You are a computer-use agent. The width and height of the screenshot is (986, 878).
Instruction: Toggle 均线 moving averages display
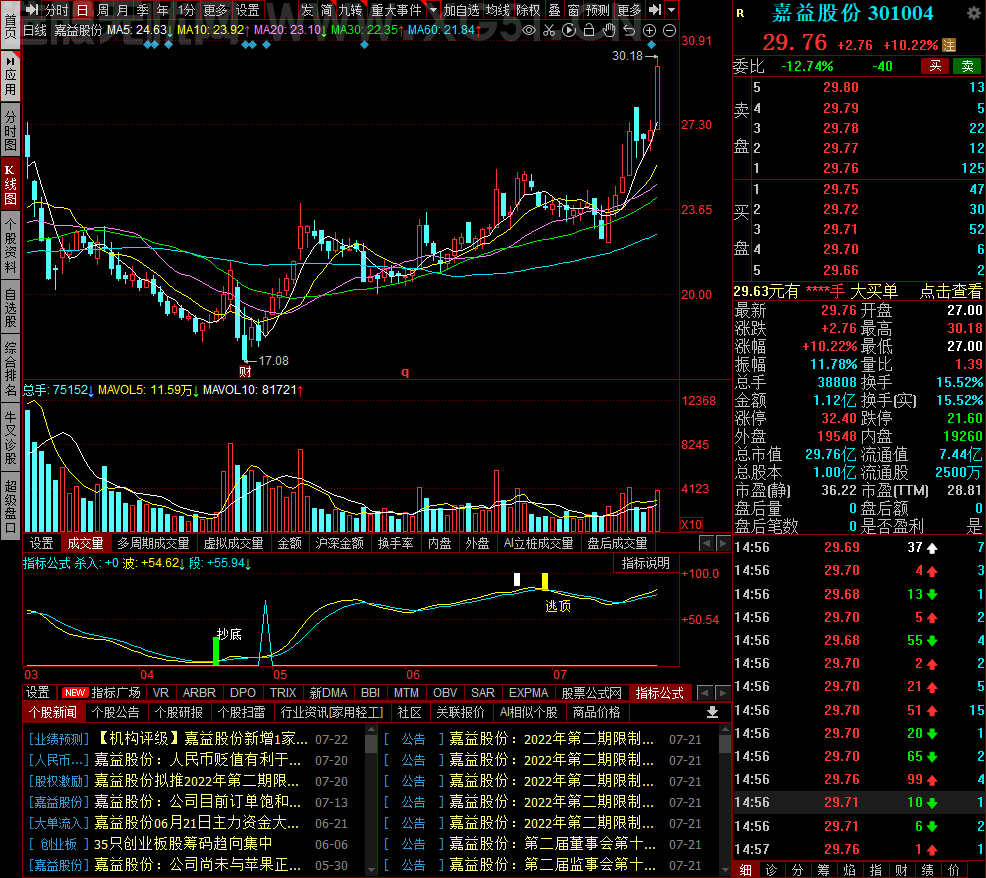[x=497, y=10]
